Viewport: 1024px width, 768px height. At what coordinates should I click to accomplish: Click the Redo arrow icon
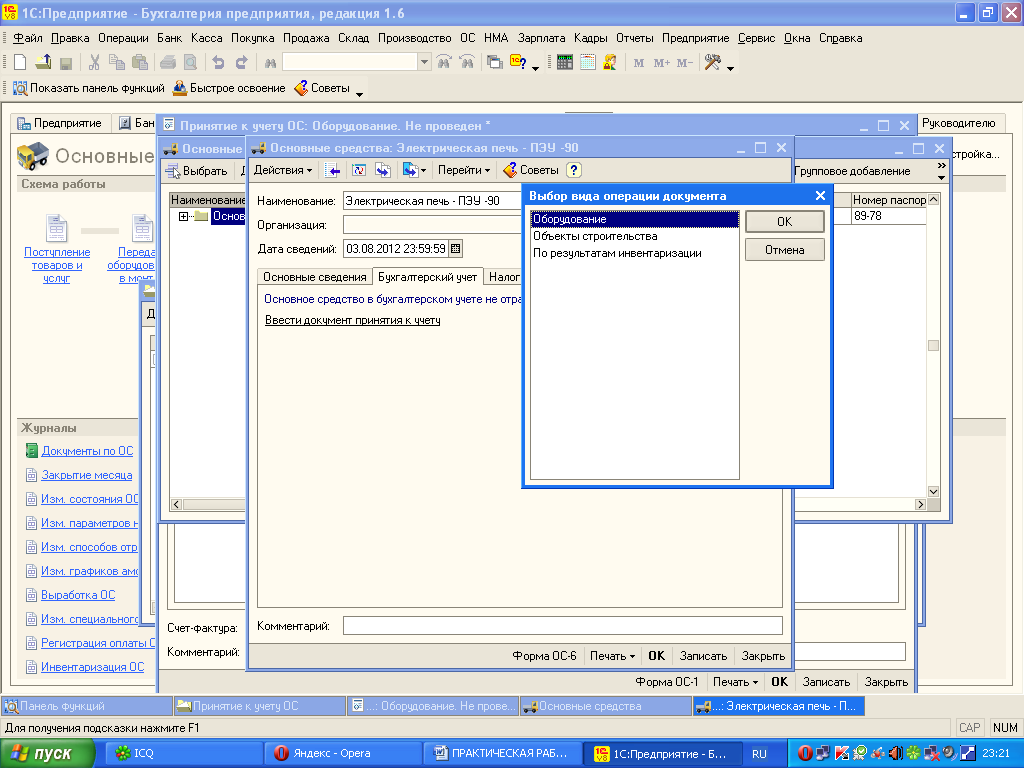[x=242, y=63]
